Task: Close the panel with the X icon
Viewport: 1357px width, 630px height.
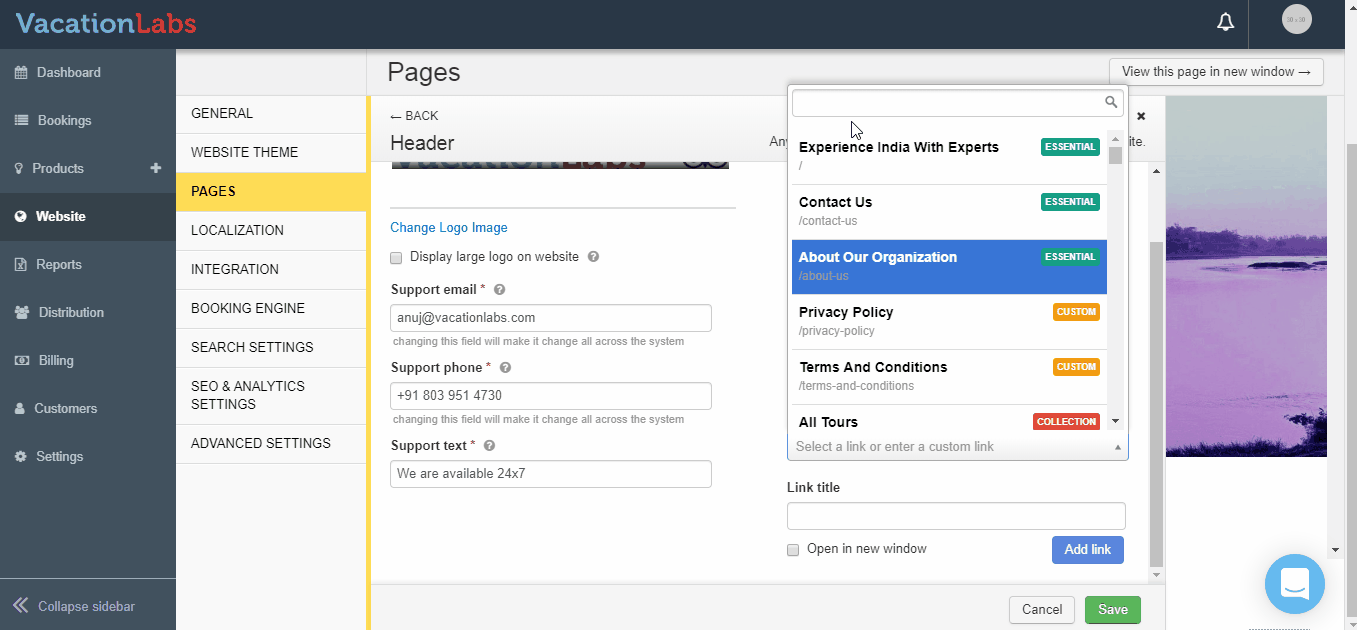Action: point(1141,116)
